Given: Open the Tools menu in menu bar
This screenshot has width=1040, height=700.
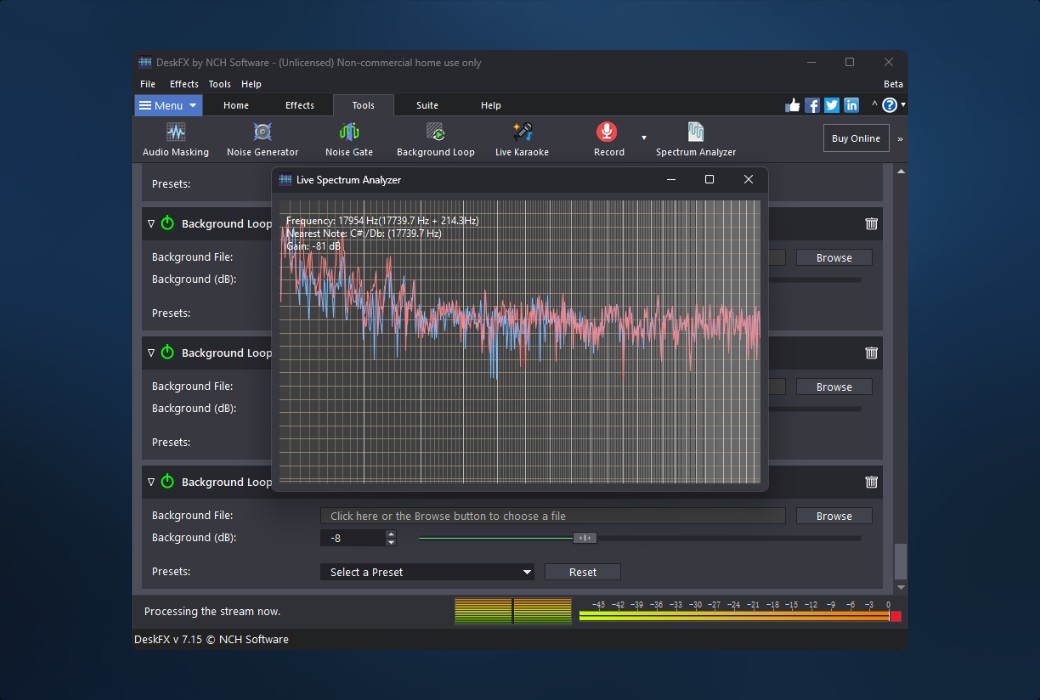Looking at the screenshot, I should click(219, 84).
